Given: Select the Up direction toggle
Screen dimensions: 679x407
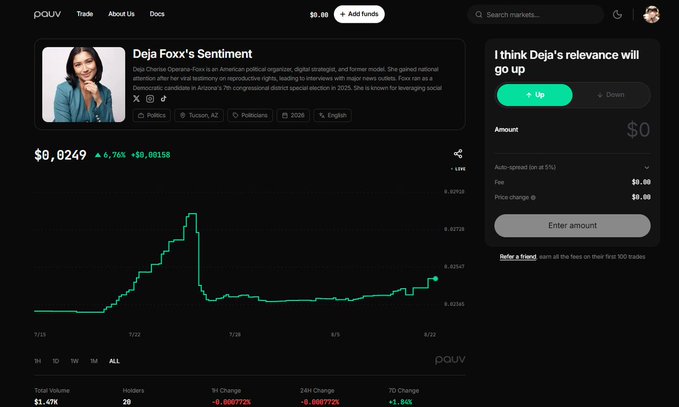Looking at the screenshot, I should [x=534, y=95].
